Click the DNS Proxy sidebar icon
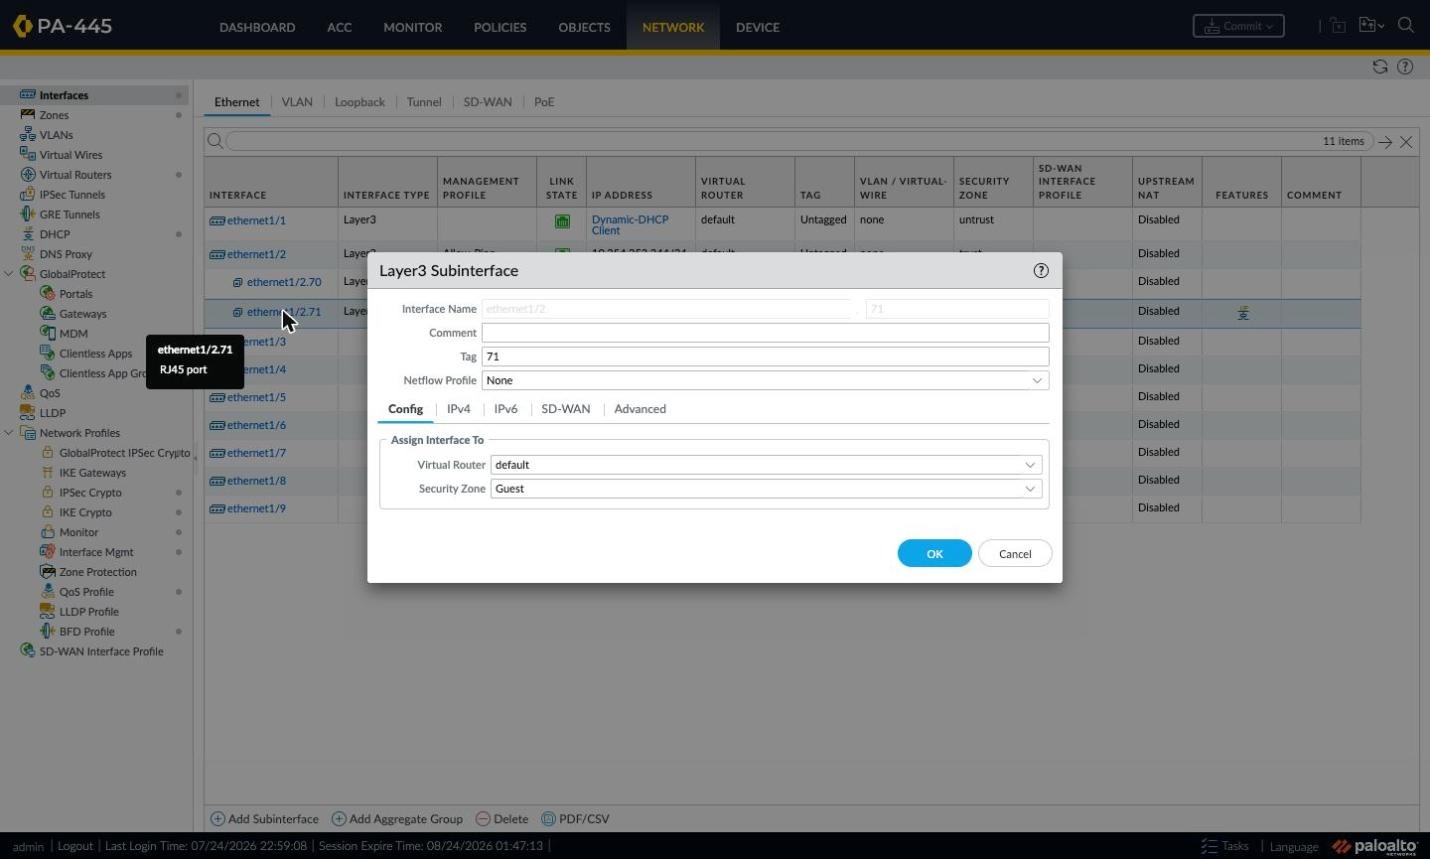This screenshot has width=1430, height=859. click(28, 254)
